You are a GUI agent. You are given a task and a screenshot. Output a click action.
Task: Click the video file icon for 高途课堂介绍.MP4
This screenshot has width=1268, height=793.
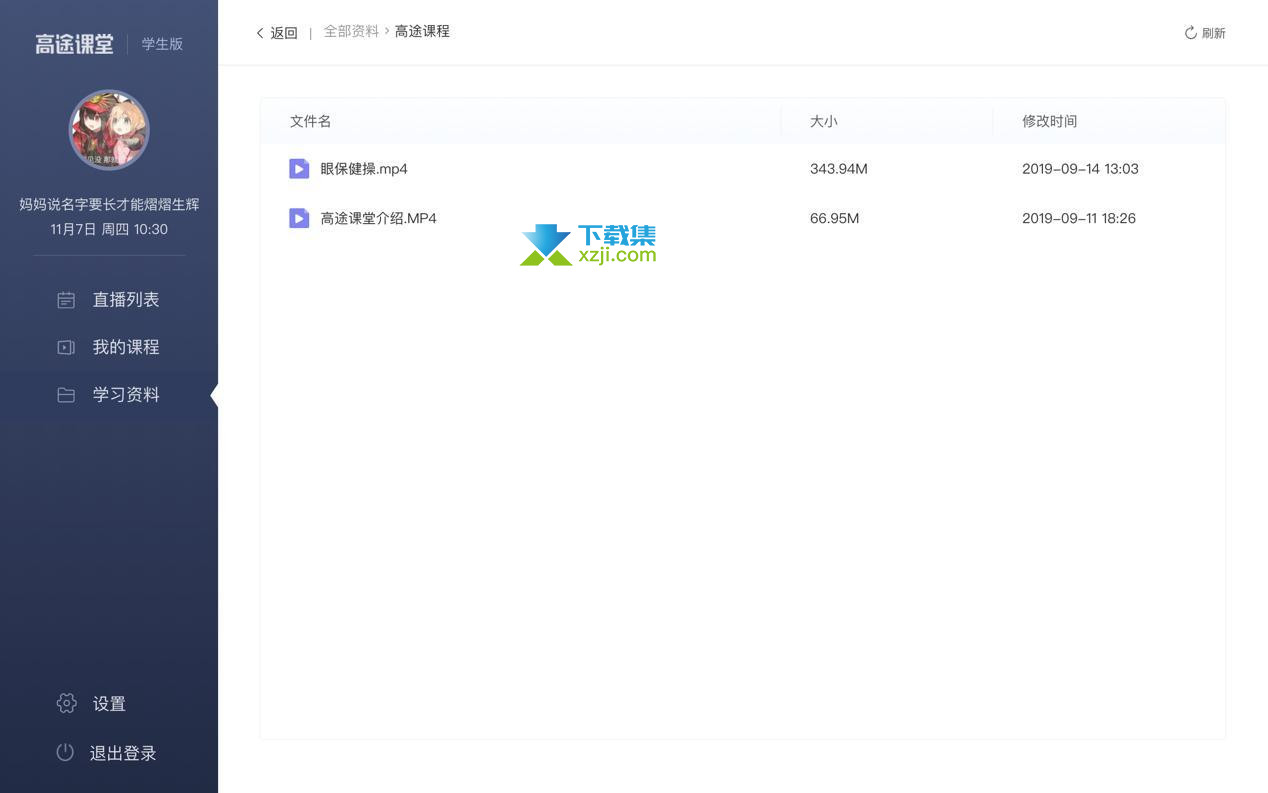pyautogui.click(x=299, y=218)
